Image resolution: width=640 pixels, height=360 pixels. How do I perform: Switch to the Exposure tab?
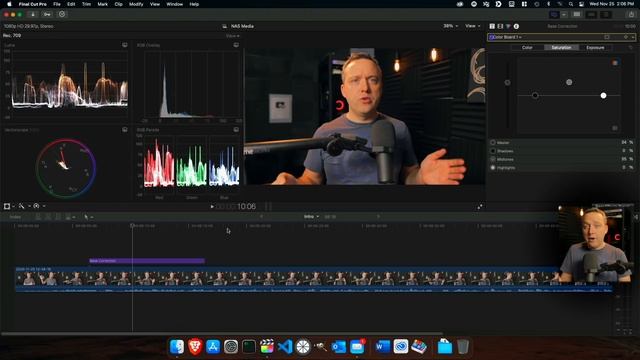coord(595,48)
